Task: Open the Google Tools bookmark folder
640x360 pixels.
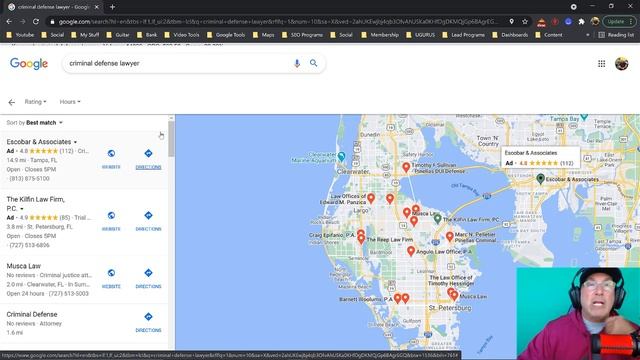Action: pyautogui.click(x=226, y=35)
